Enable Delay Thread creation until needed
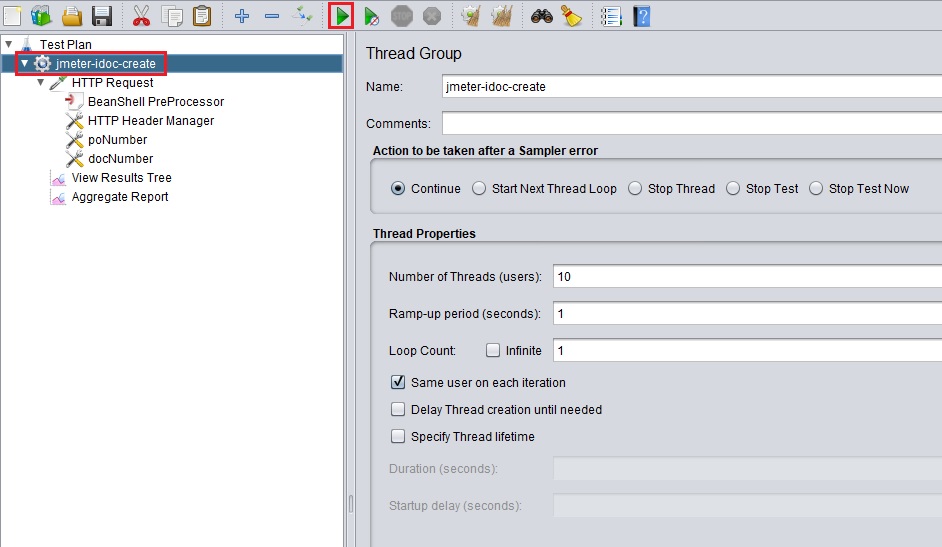942x547 pixels. click(398, 409)
